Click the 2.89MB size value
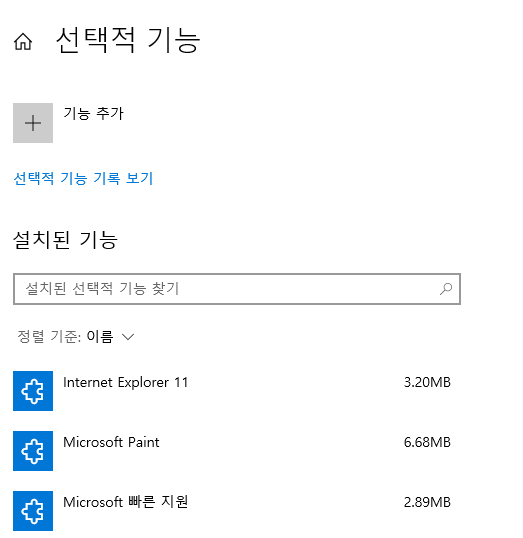The width and height of the screenshot is (523, 538). [427, 502]
